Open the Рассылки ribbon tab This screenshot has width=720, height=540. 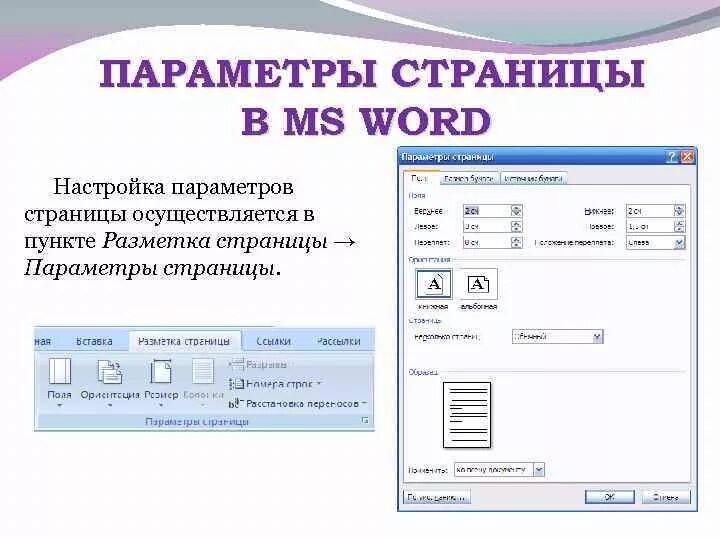click(338, 342)
